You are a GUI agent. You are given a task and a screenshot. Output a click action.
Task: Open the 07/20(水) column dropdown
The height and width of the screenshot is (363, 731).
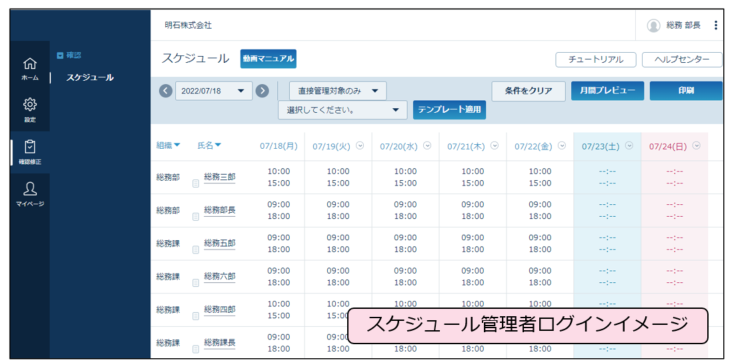click(x=427, y=146)
